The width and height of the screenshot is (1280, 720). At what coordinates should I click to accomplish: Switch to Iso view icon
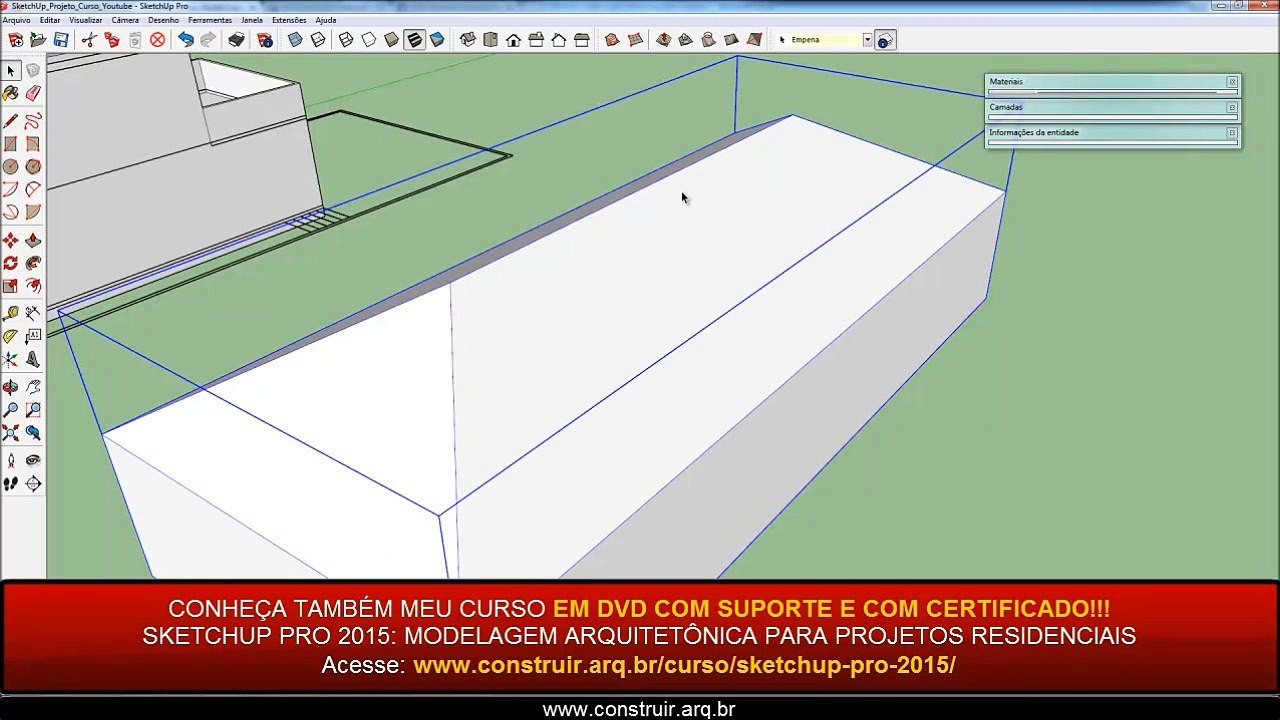pos(467,40)
